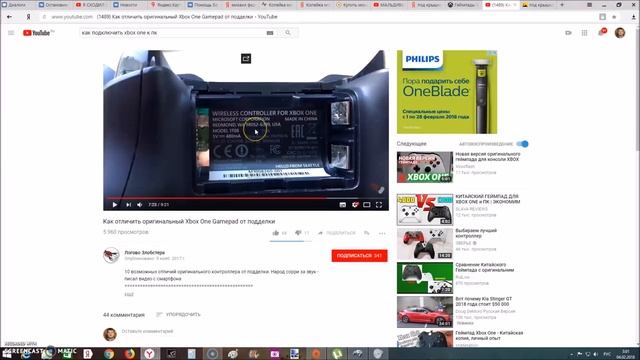The image size is (640, 360).
Task: Open the Kia Stinger GT video thumbnail
Action: [425, 312]
